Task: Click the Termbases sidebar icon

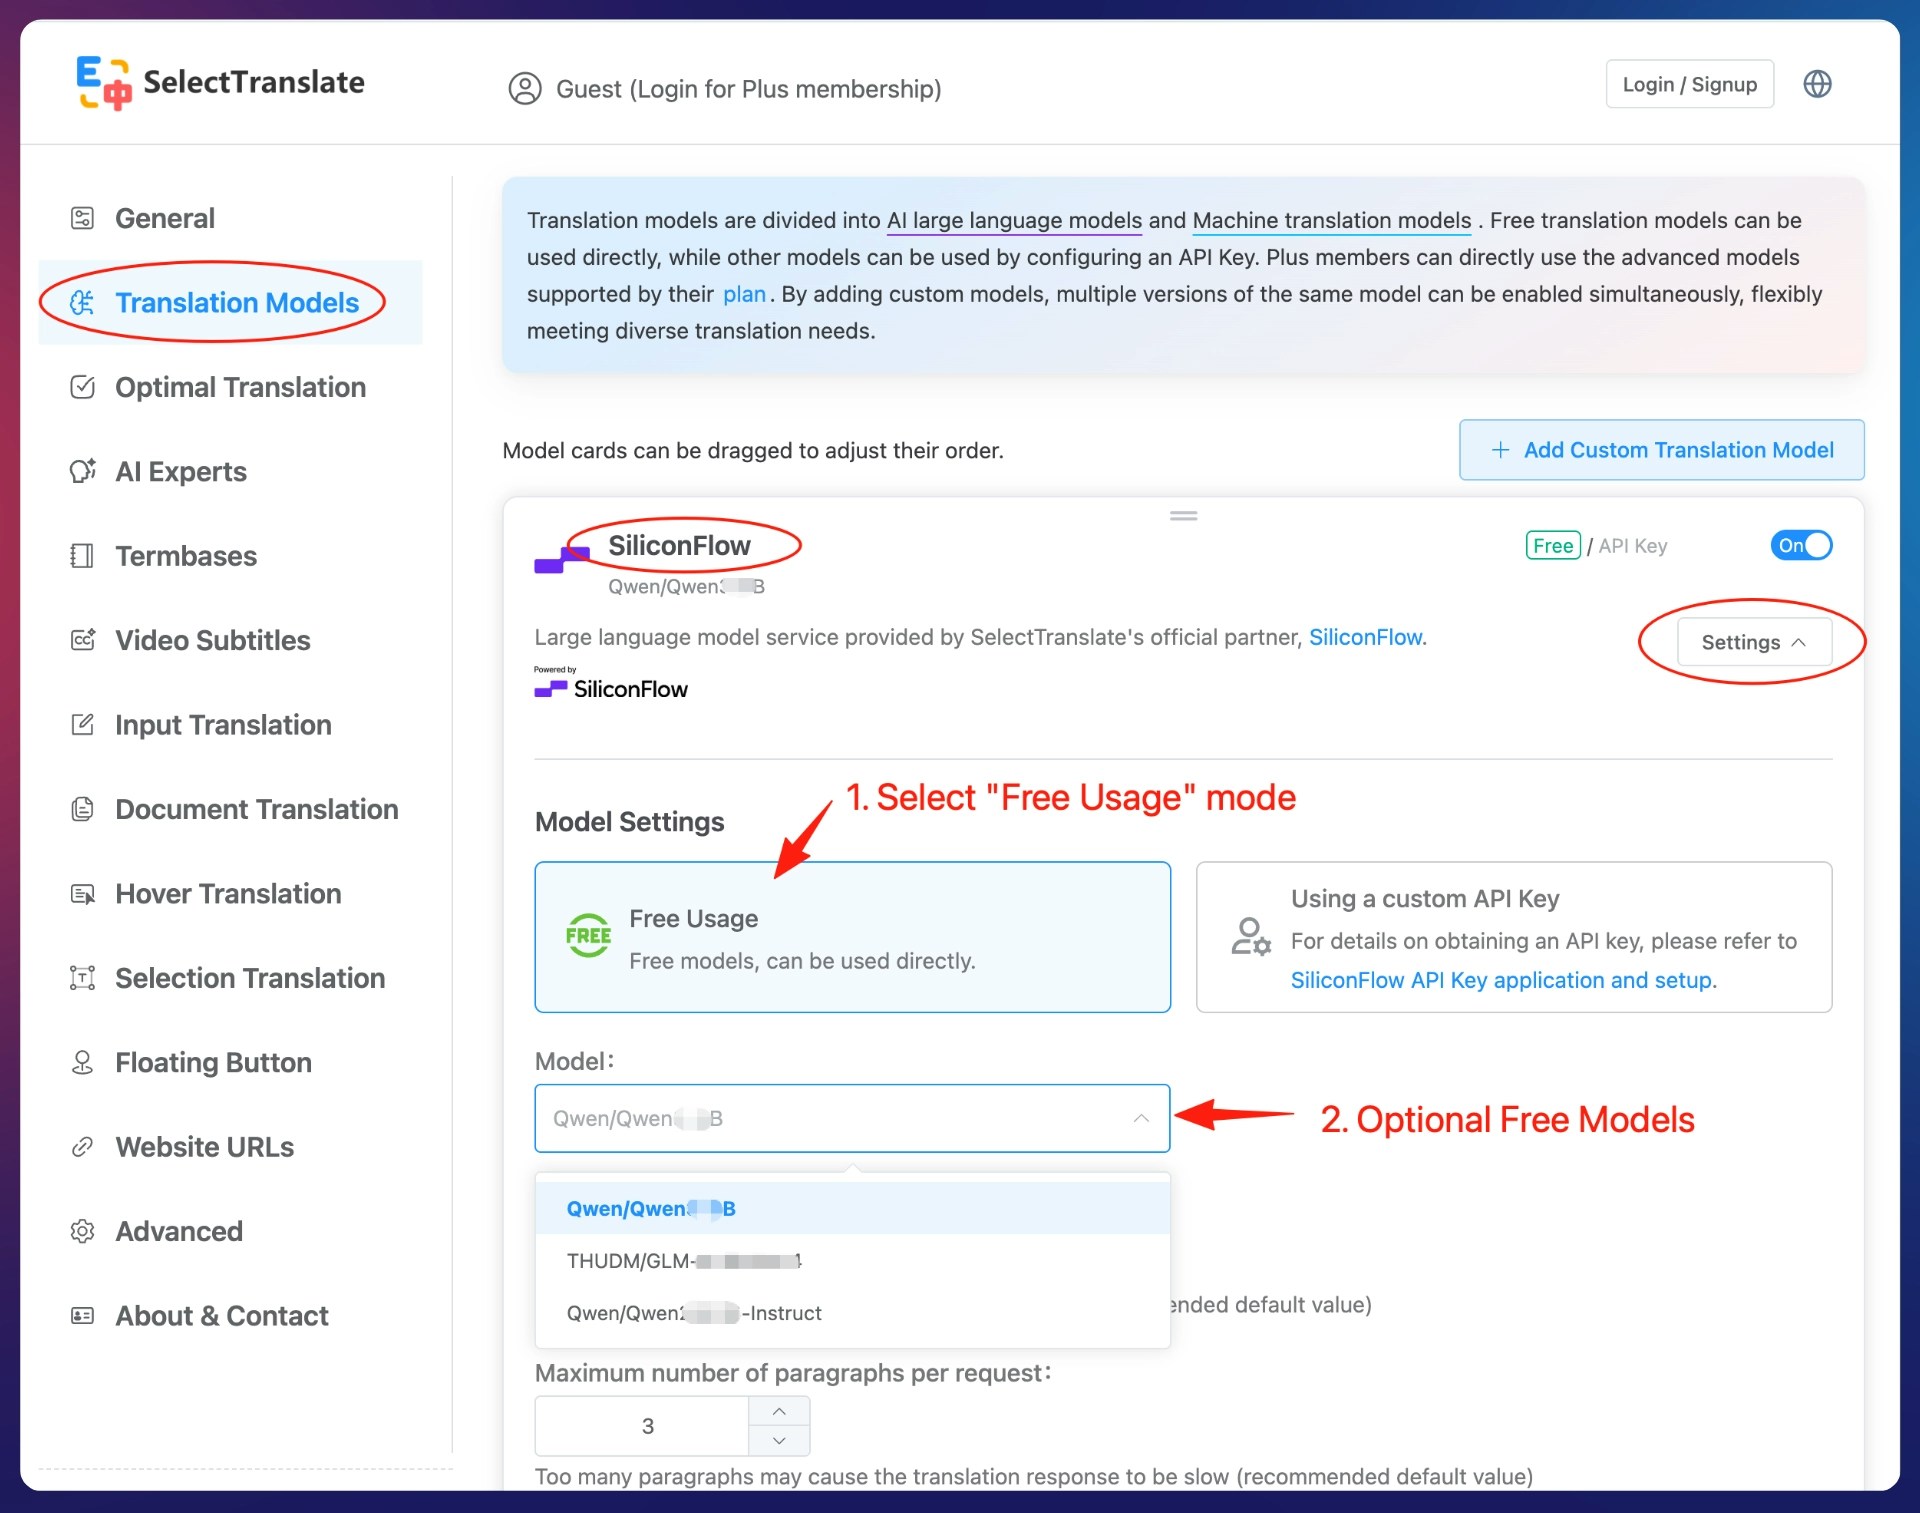Action: point(83,556)
